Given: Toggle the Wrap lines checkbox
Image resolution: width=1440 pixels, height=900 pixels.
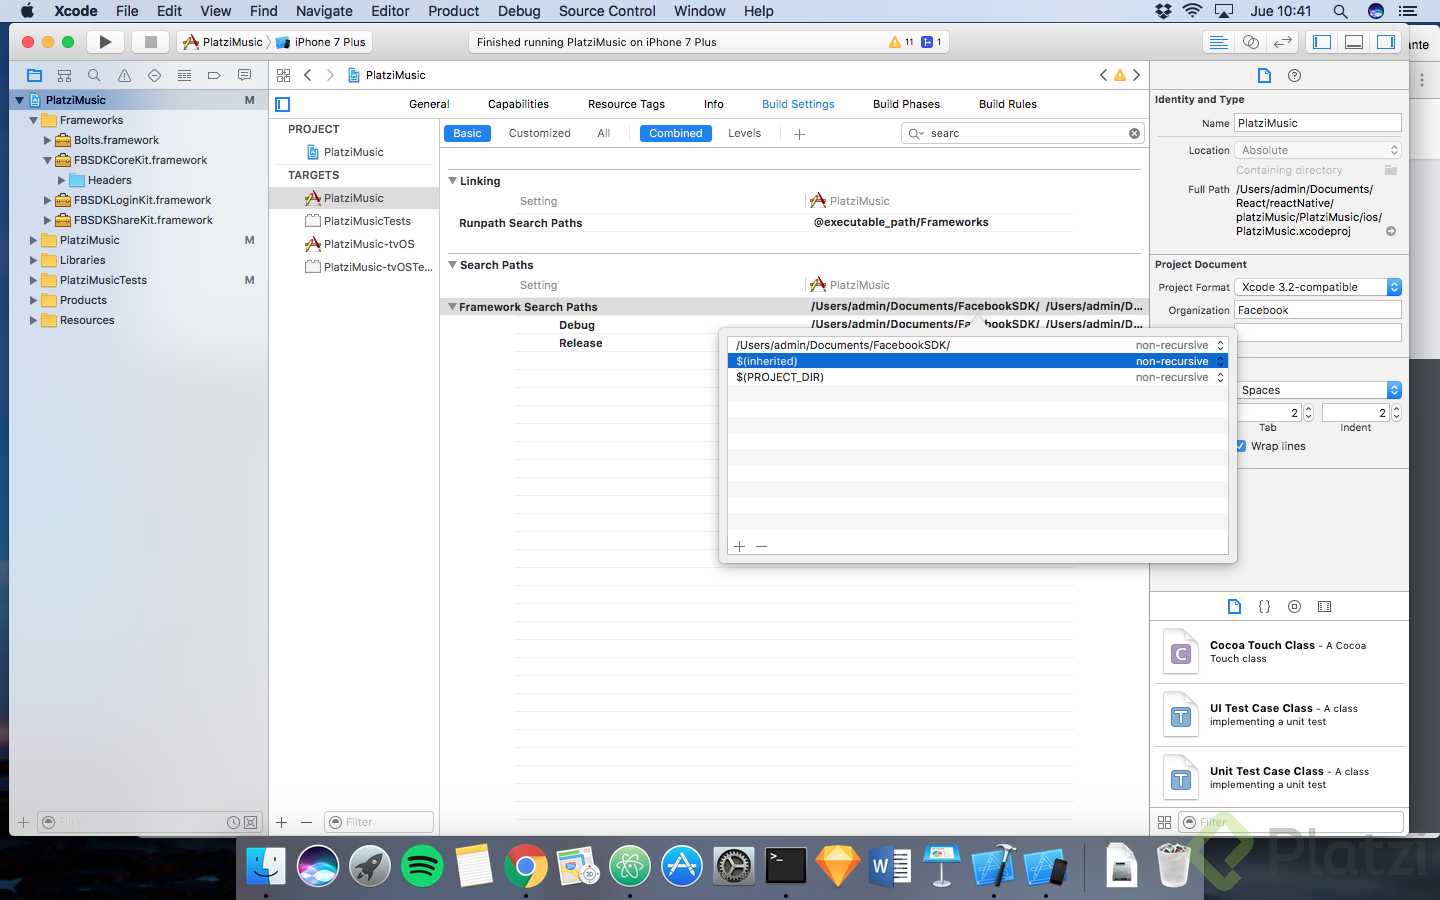Looking at the screenshot, I should tap(1241, 446).
